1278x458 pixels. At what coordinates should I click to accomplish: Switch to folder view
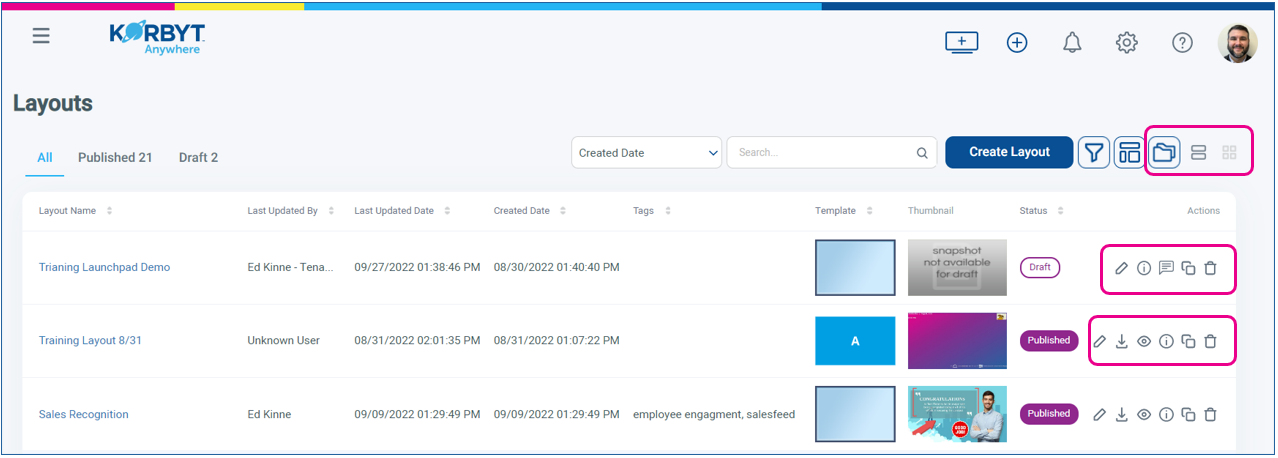(x=1164, y=153)
